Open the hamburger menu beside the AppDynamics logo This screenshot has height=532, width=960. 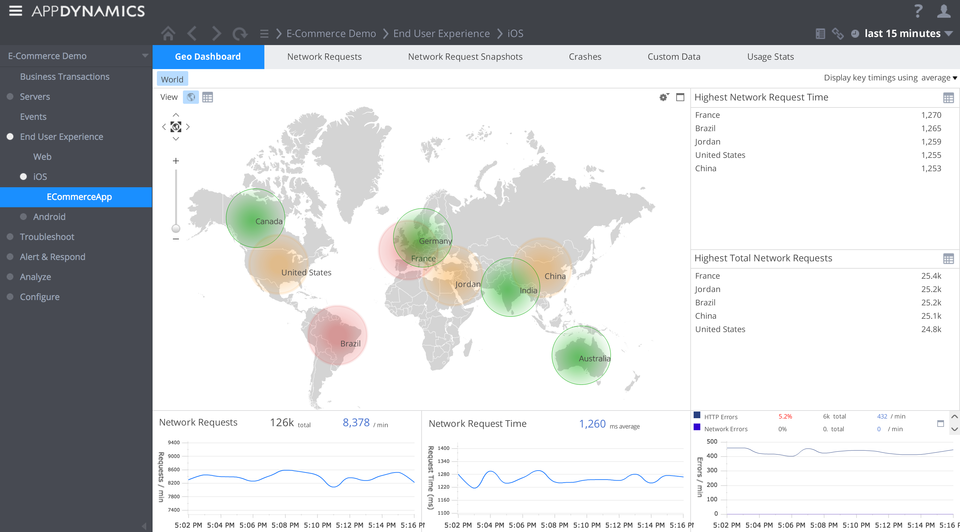(15, 11)
